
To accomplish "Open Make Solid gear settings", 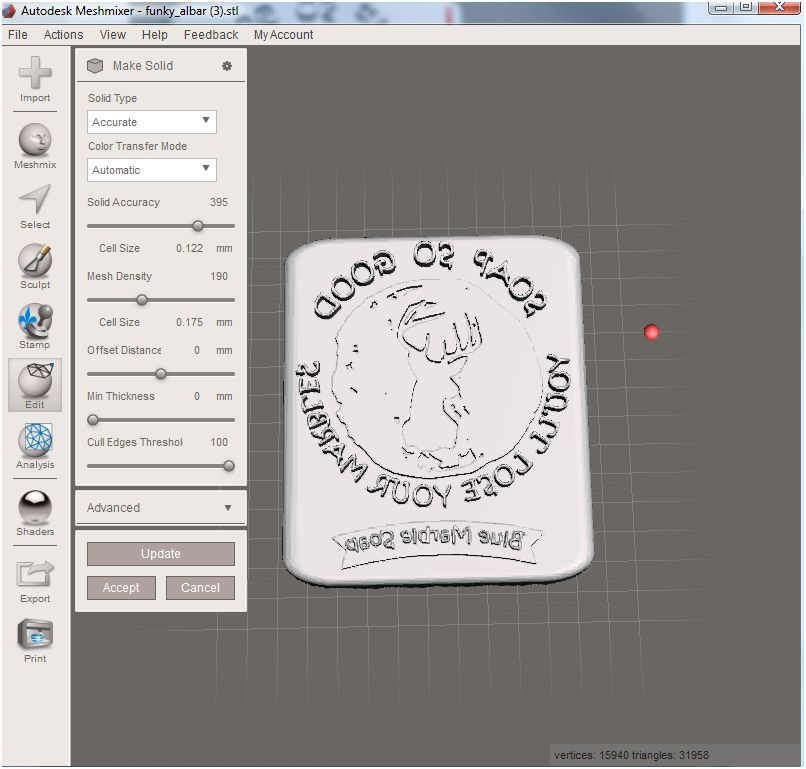I will (x=227, y=66).
